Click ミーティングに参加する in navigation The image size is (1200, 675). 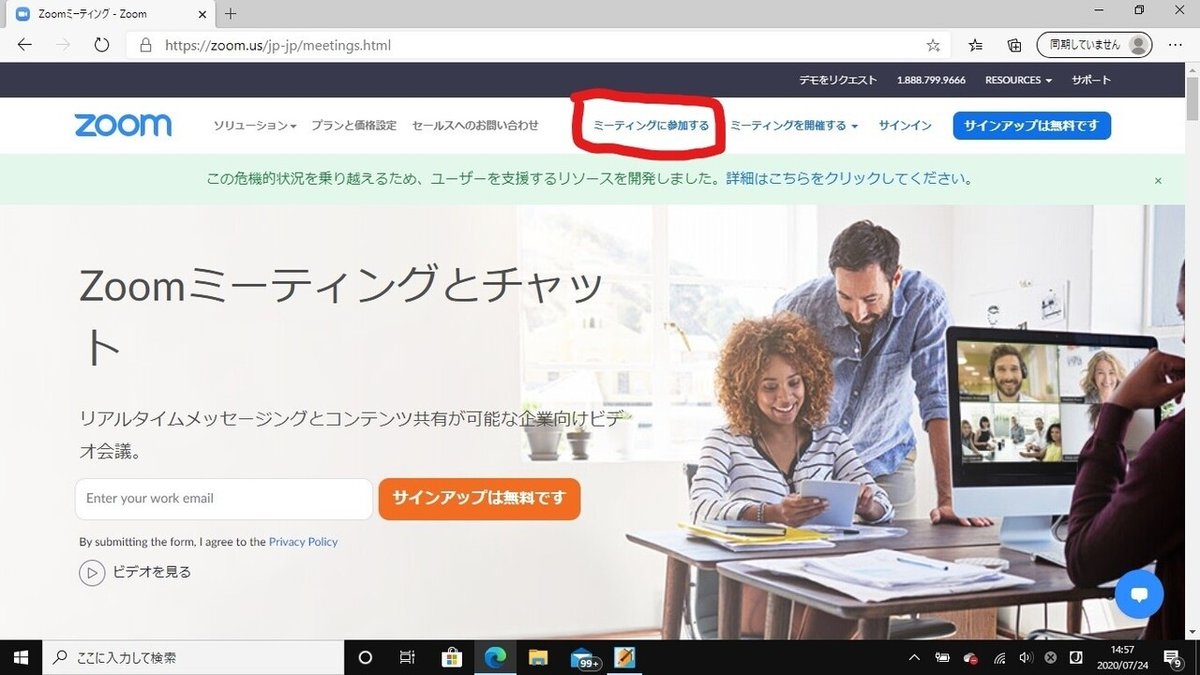coord(651,125)
